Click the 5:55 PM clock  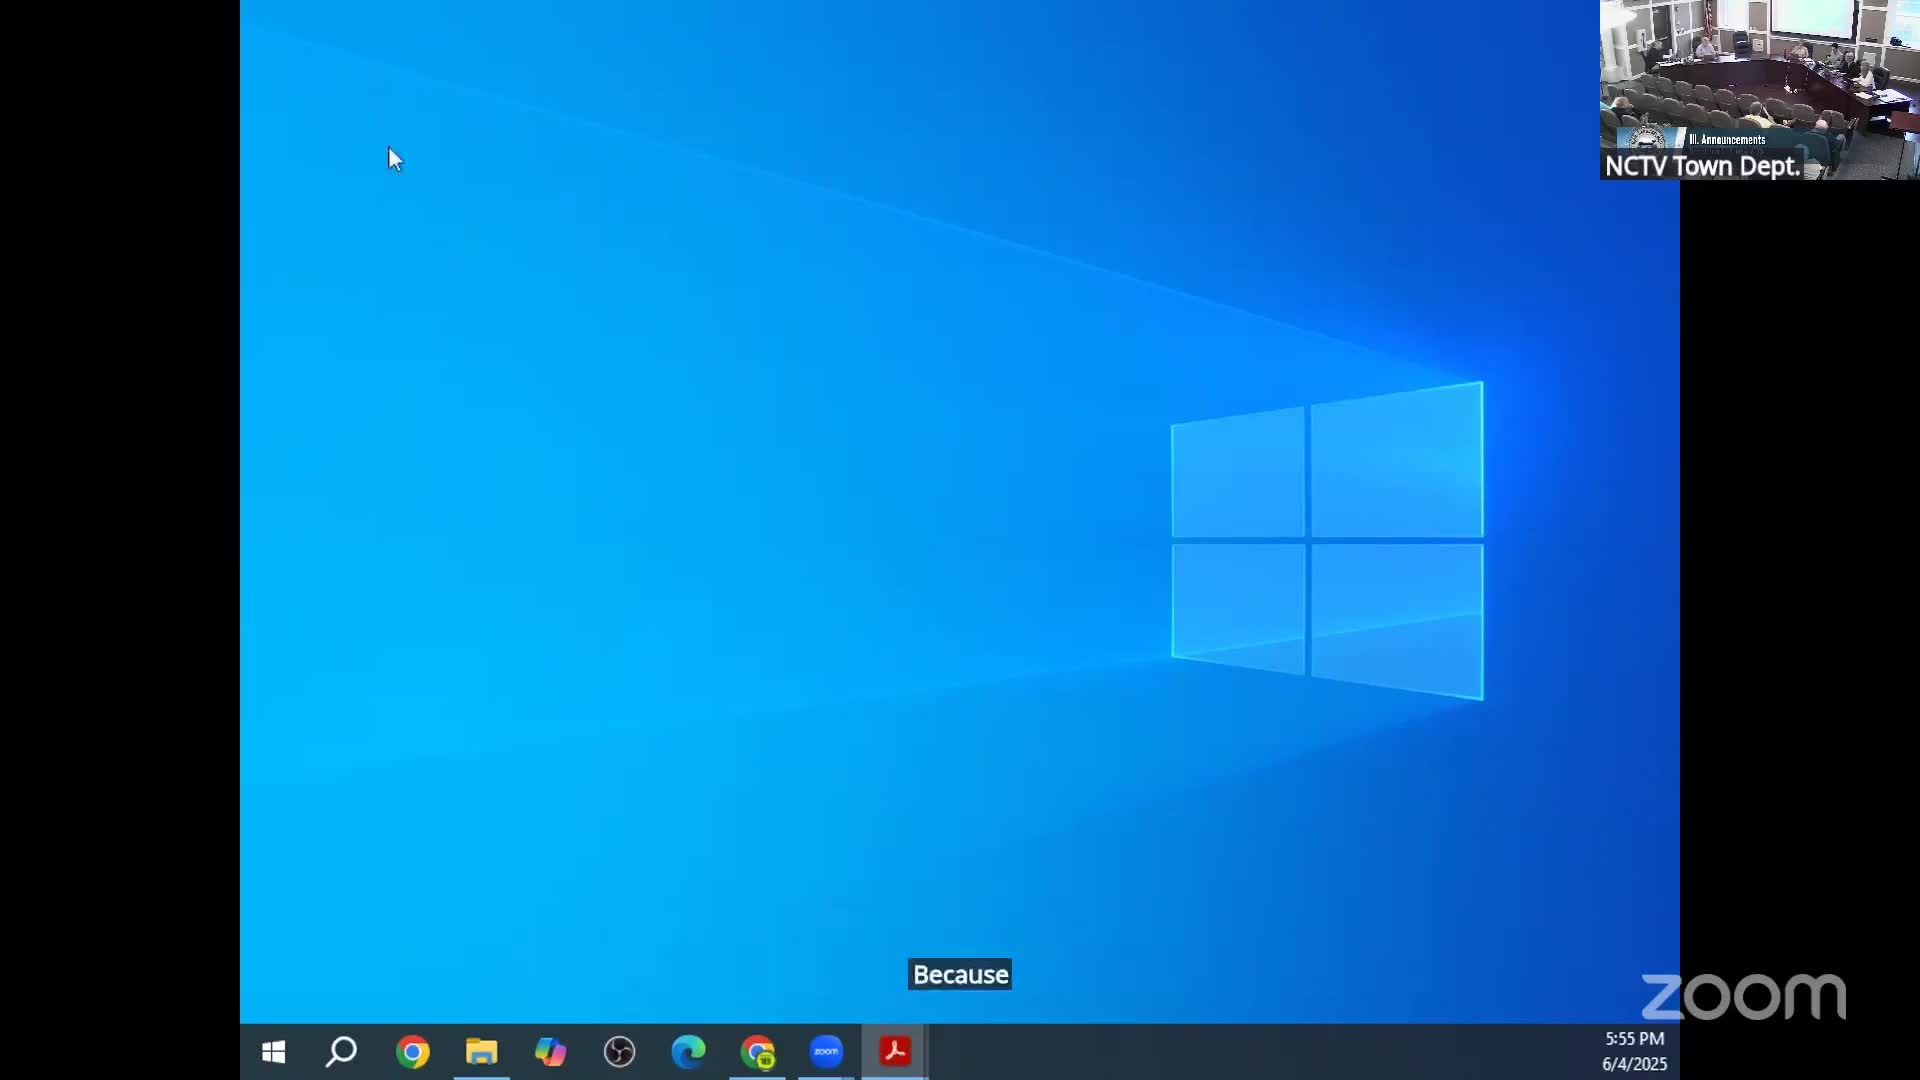(x=1634, y=1039)
